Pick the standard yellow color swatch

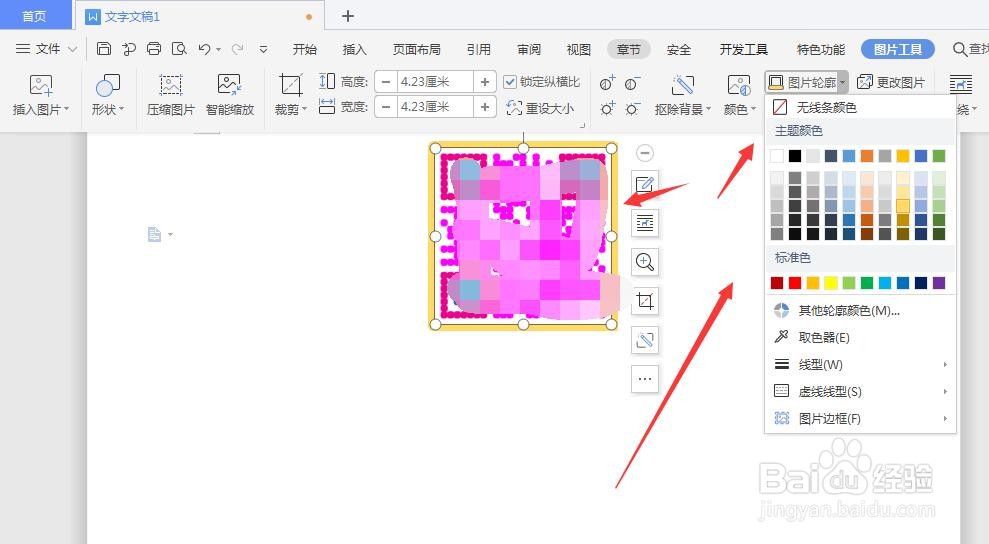pyautogui.click(x=831, y=283)
